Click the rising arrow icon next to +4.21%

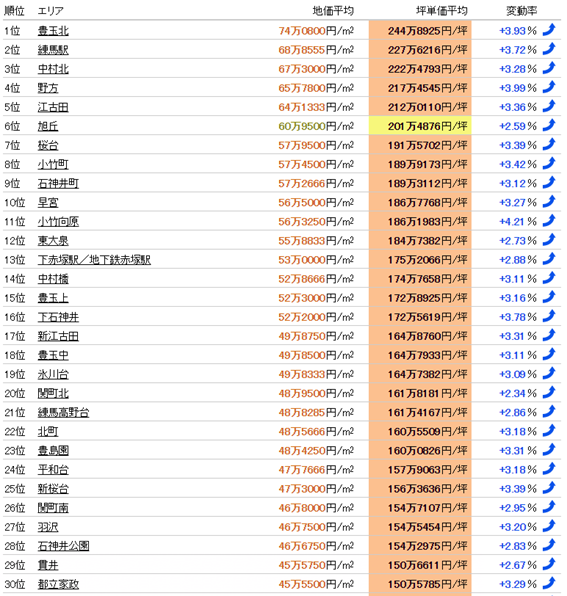549,221
